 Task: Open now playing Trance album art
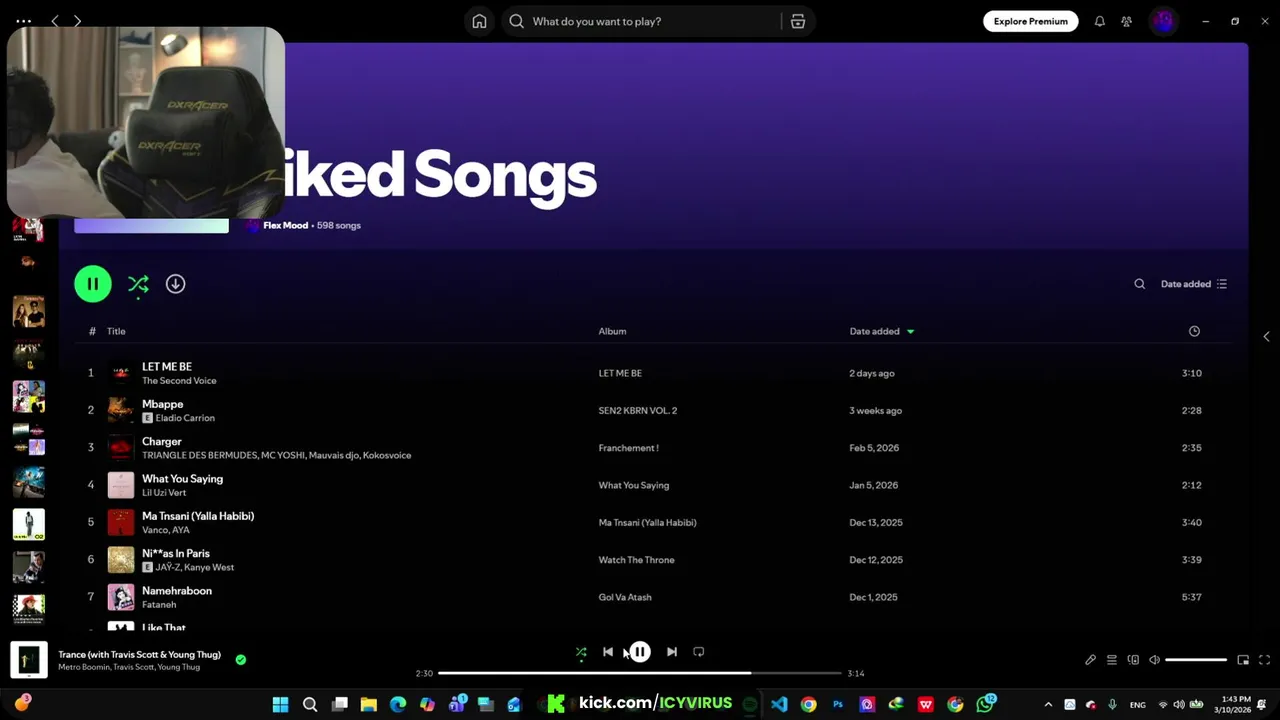pos(29,660)
